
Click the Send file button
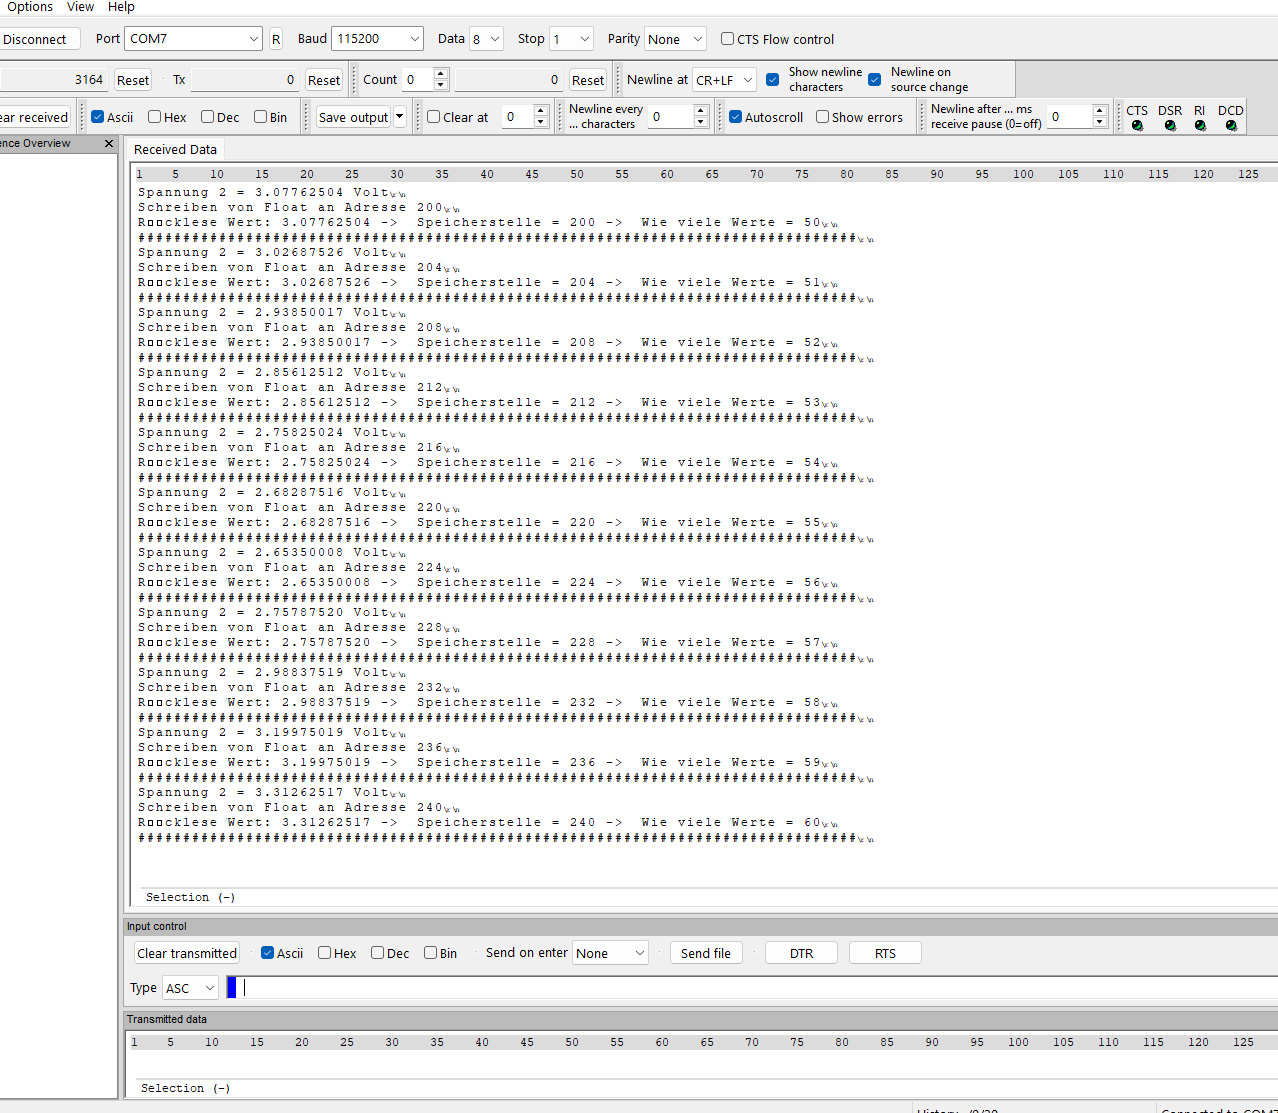[706, 952]
